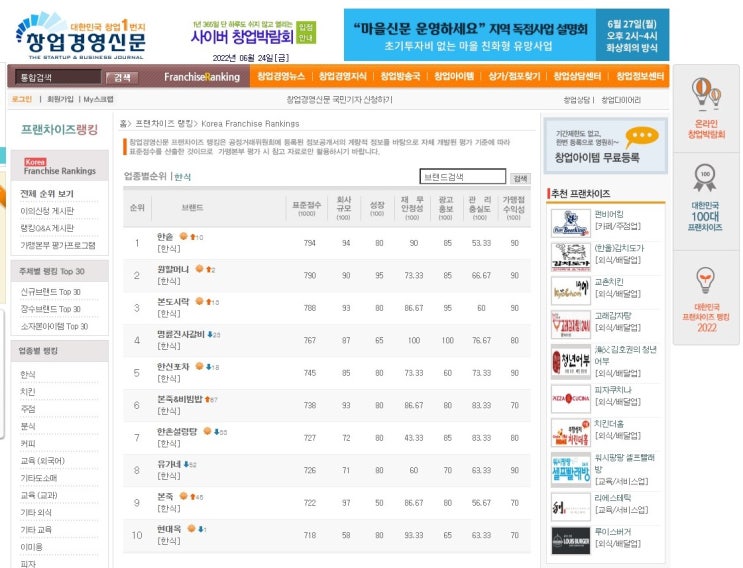Click the 치킨더홈 logo thumbnail
The image size is (743, 568).
coord(571,433)
